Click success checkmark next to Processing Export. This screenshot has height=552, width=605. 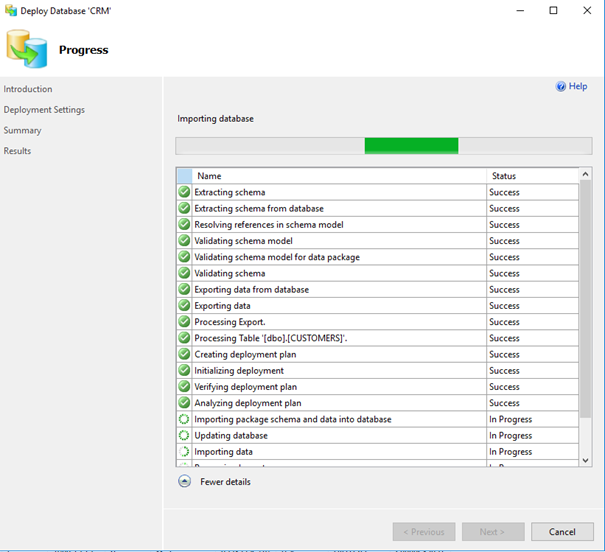[x=184, y=321]
